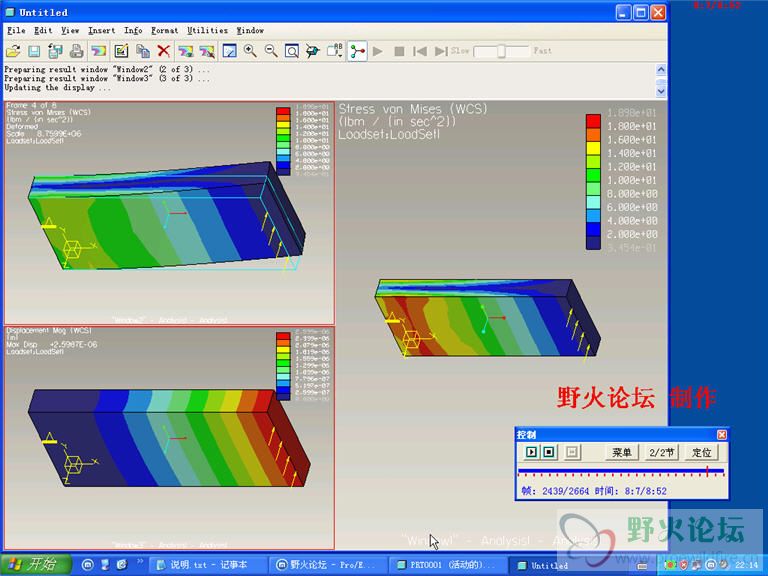Screen dimensions: 768x576
Task: Open a result window file icon
Action: (13, 51)
